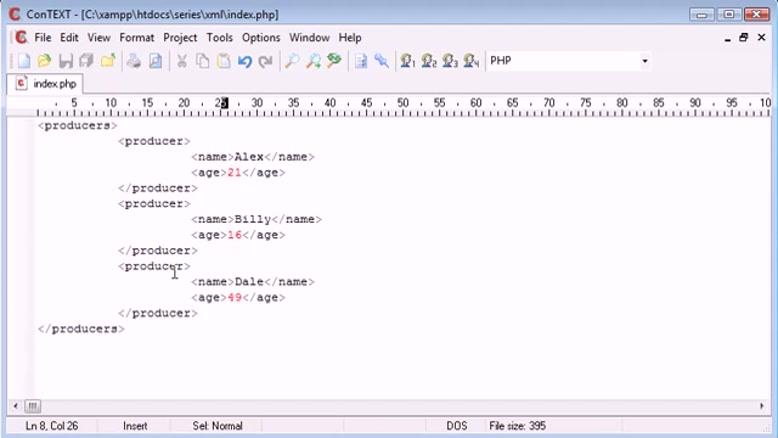Click the age value 16 in code

pyautogui.click(x=234, y=235)
